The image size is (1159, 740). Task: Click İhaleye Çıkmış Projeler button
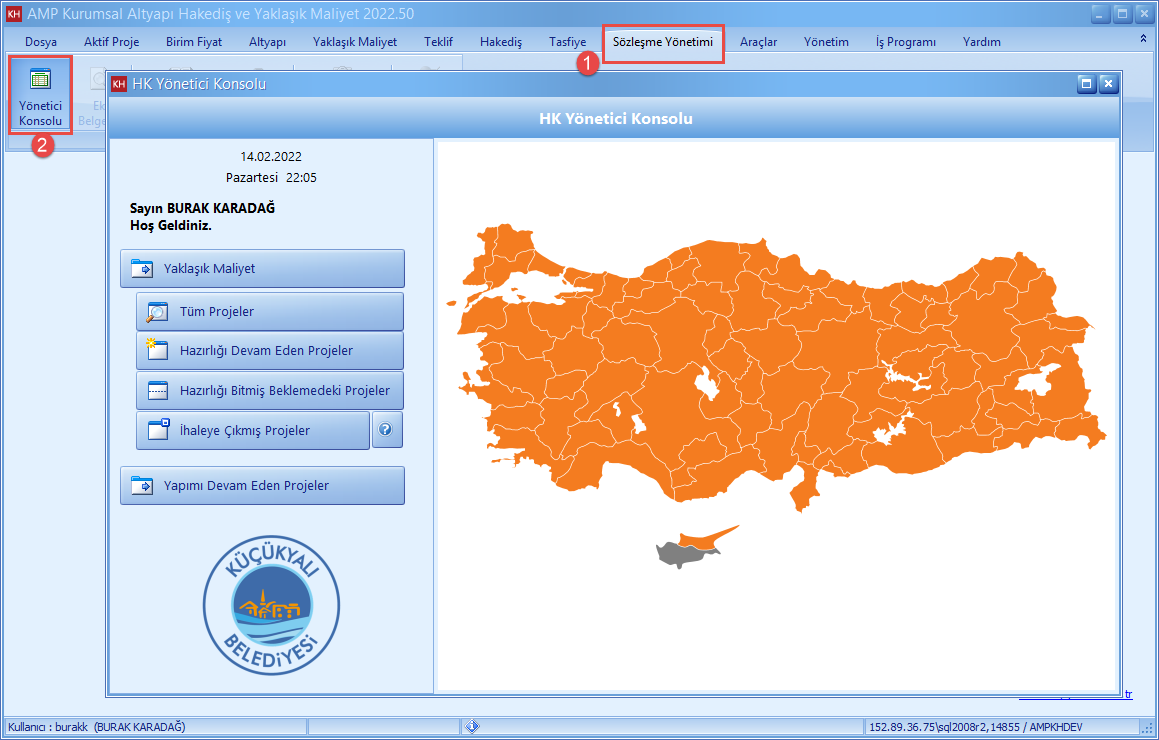click(x=253, y=431)
